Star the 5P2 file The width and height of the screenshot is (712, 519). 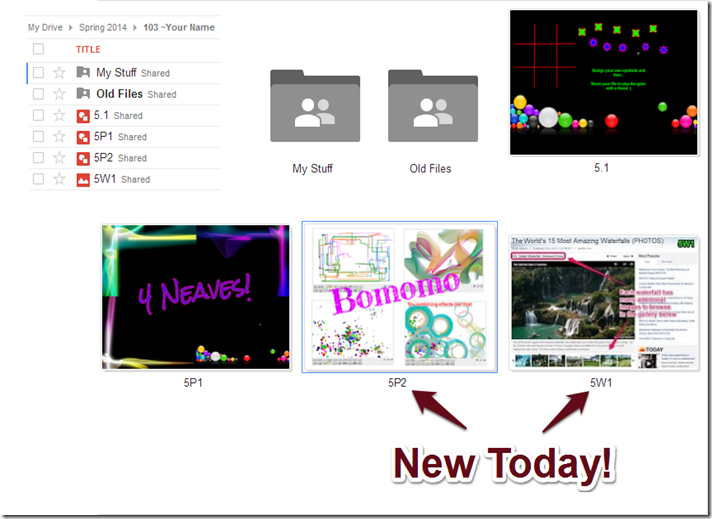click(x=59, y=158)
